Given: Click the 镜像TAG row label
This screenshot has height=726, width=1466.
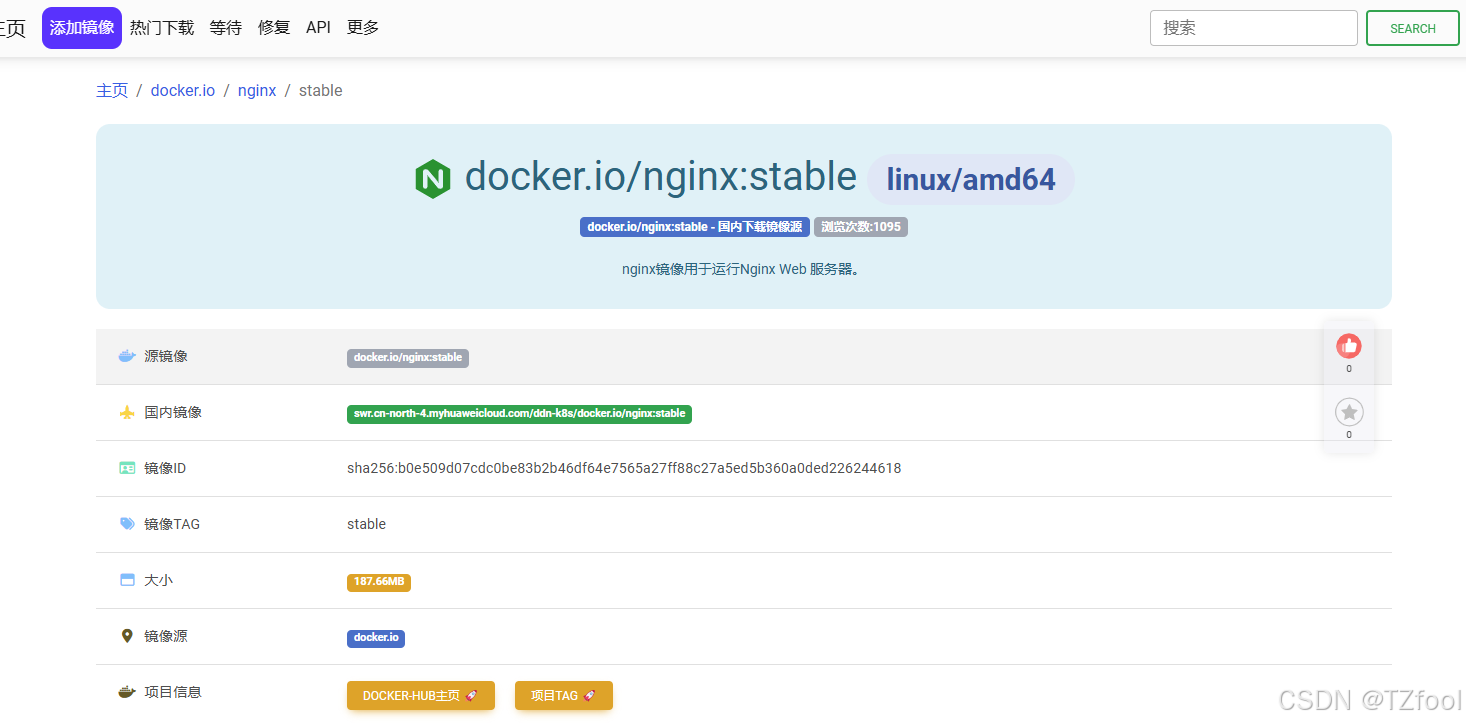Looking at the screenshot, I should 172,524.
